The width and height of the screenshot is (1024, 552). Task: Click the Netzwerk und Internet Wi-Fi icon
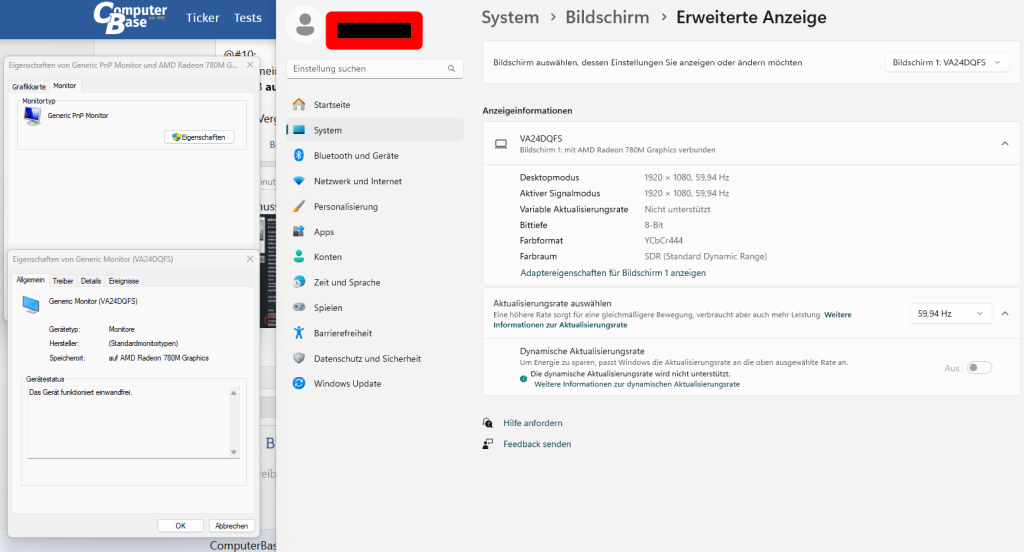coord(299,181)
